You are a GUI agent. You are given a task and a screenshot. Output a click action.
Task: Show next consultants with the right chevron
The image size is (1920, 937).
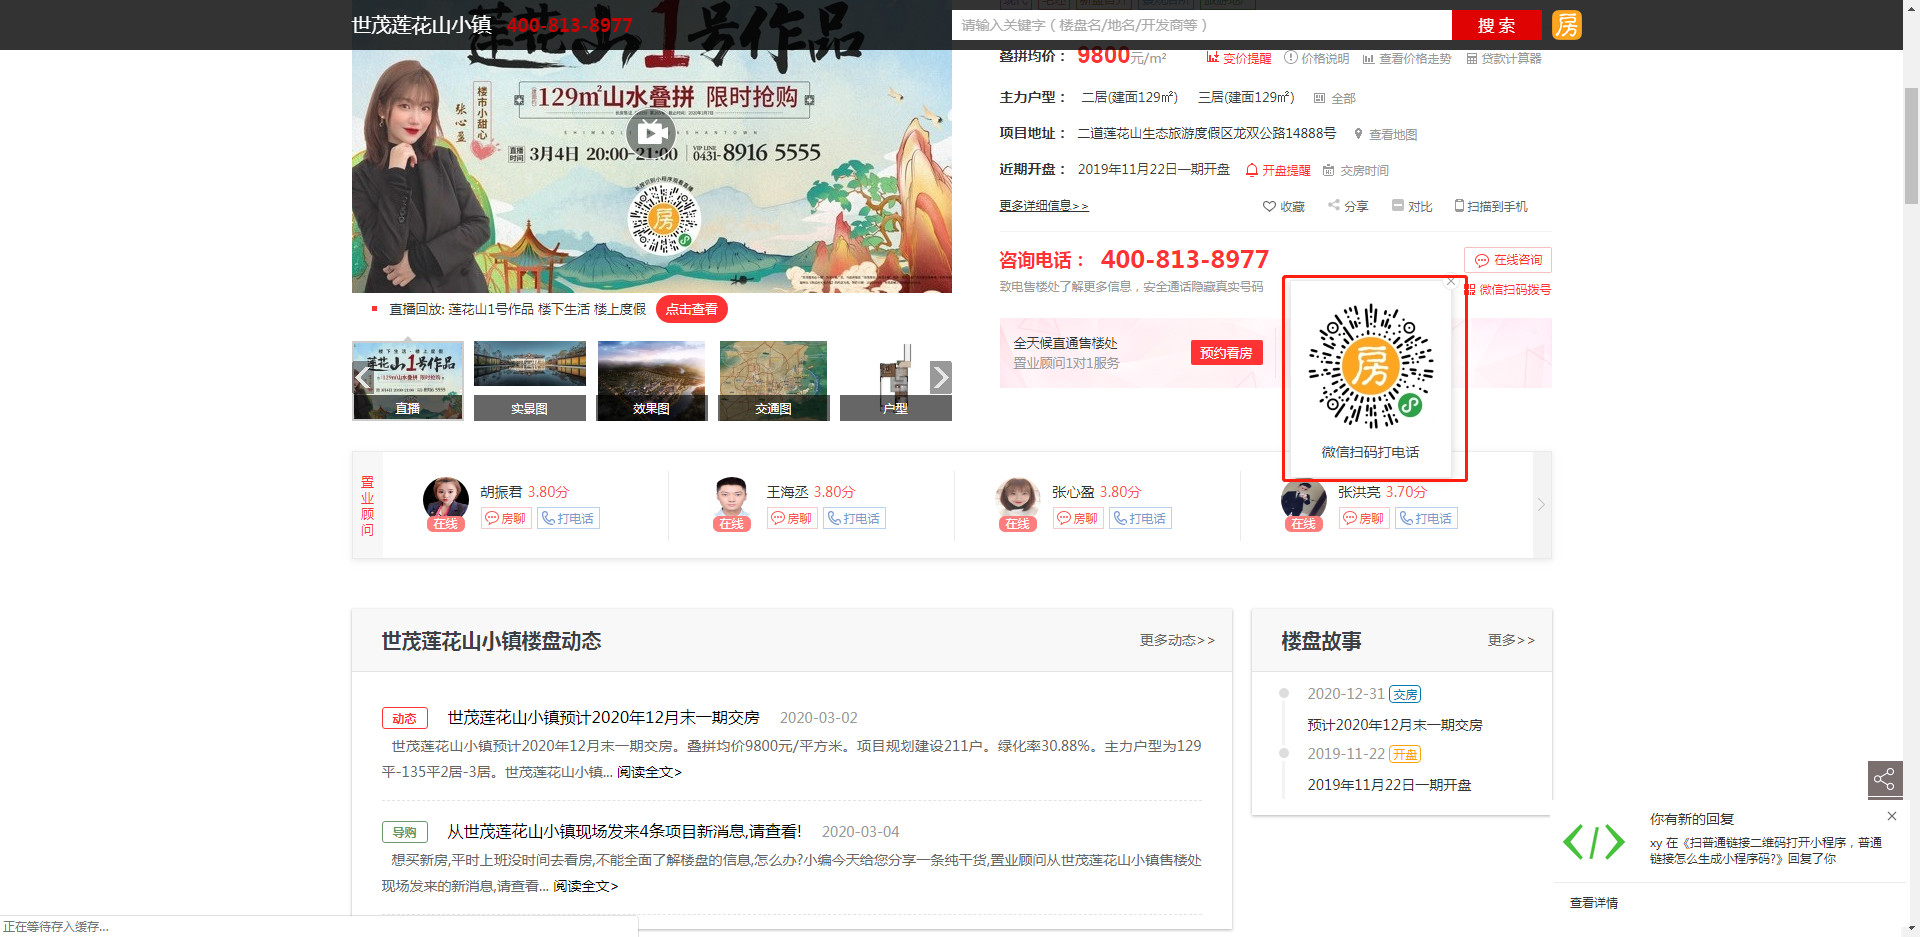pos(1541,505)
